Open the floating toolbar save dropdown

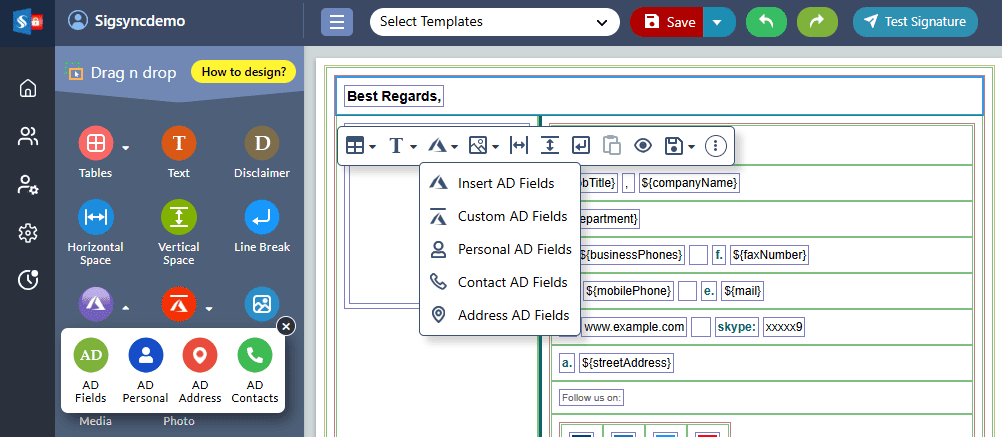coord(679,146)
